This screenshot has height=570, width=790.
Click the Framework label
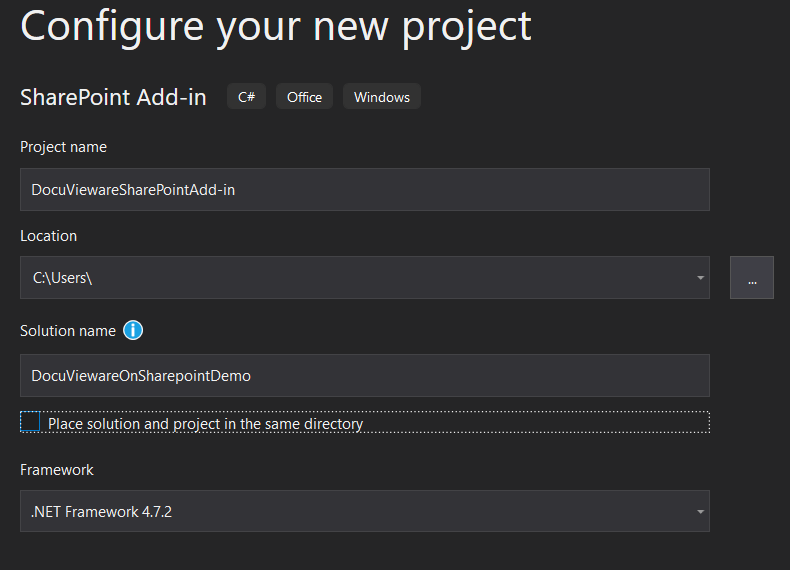(x=57, y=470)
